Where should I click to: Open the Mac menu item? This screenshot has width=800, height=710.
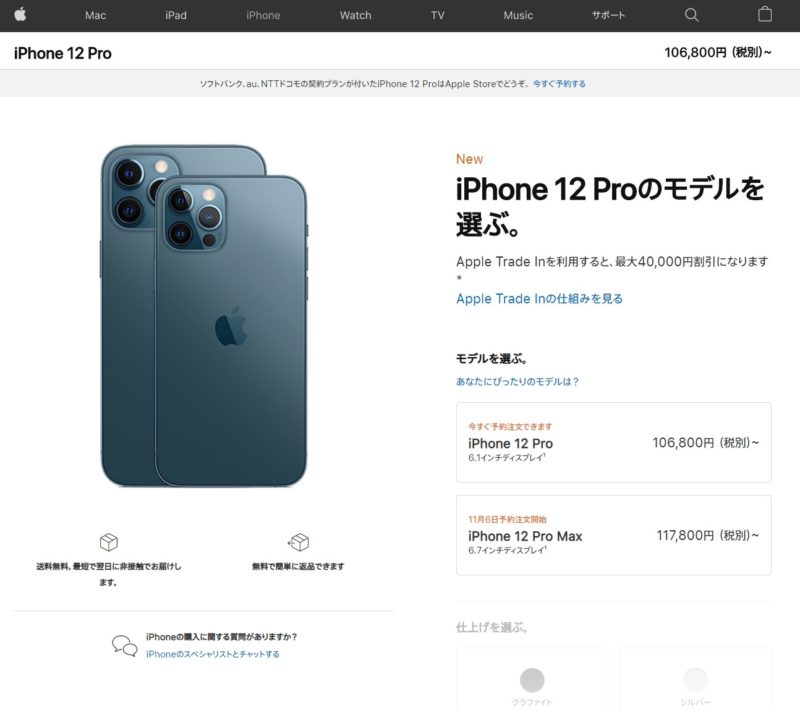point(95,15)
